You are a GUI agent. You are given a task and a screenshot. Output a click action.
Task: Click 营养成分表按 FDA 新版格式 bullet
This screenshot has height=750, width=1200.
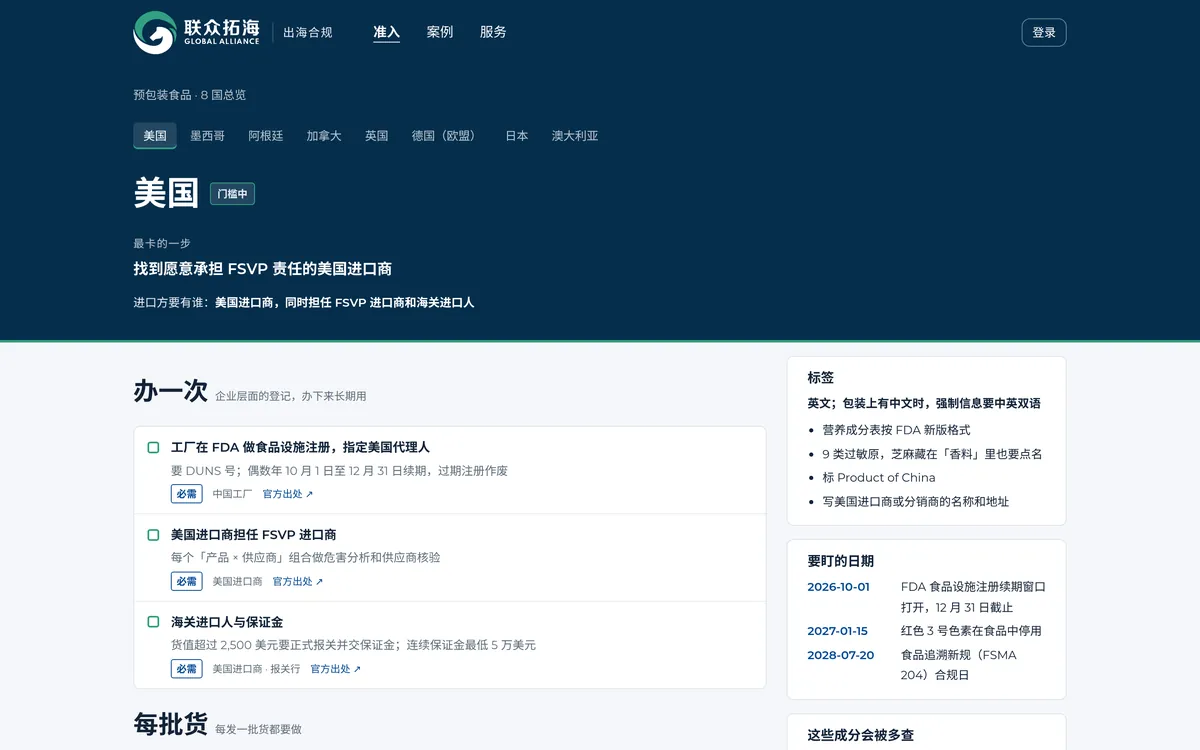coord(896,430)
